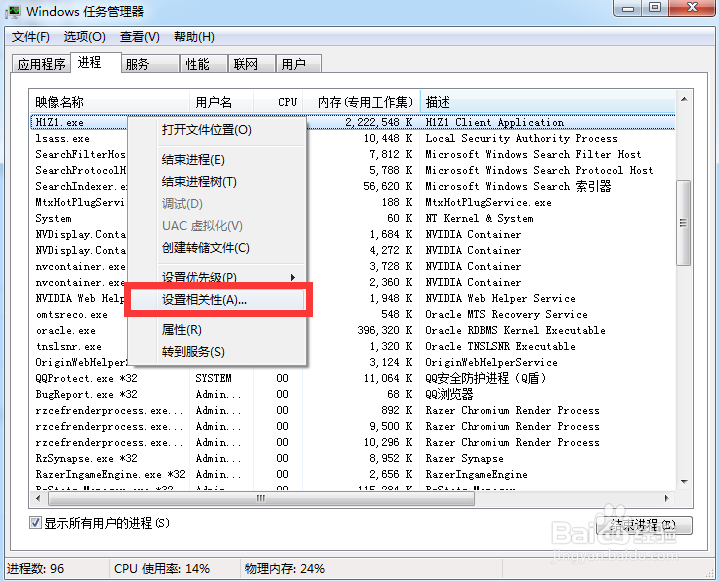
Task: Choose 打开文件位置(O) in context menu
Action: point(217,130)
